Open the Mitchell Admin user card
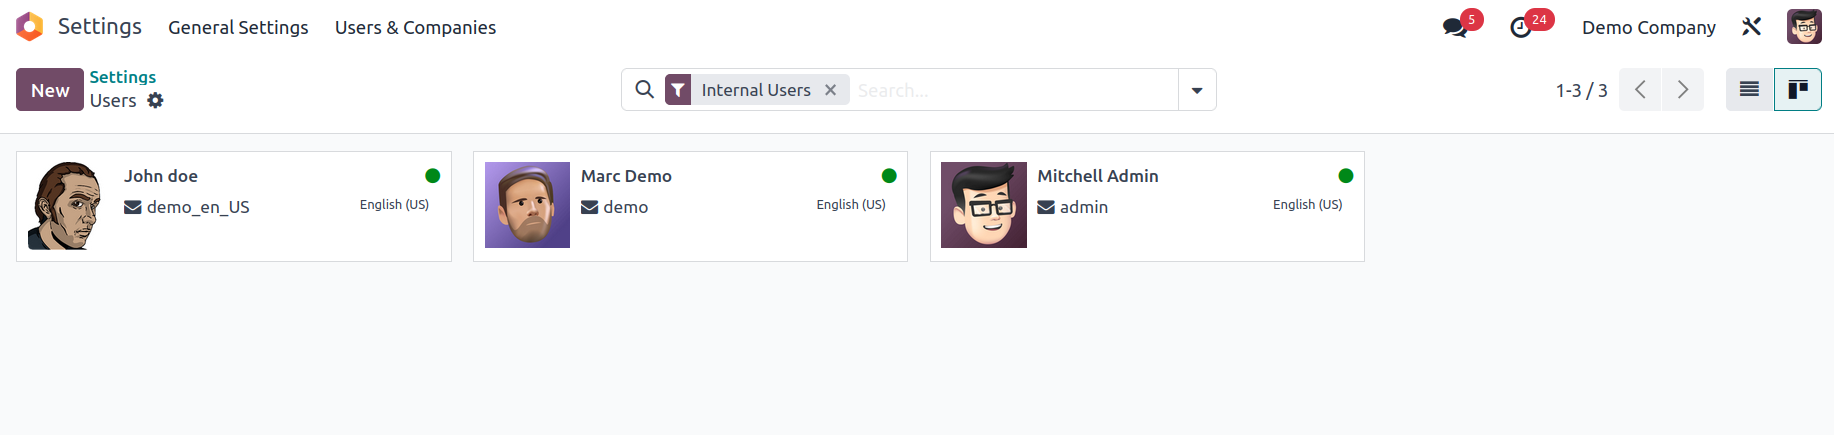This screenshot has height=435, width=1834. (1147, 206)
